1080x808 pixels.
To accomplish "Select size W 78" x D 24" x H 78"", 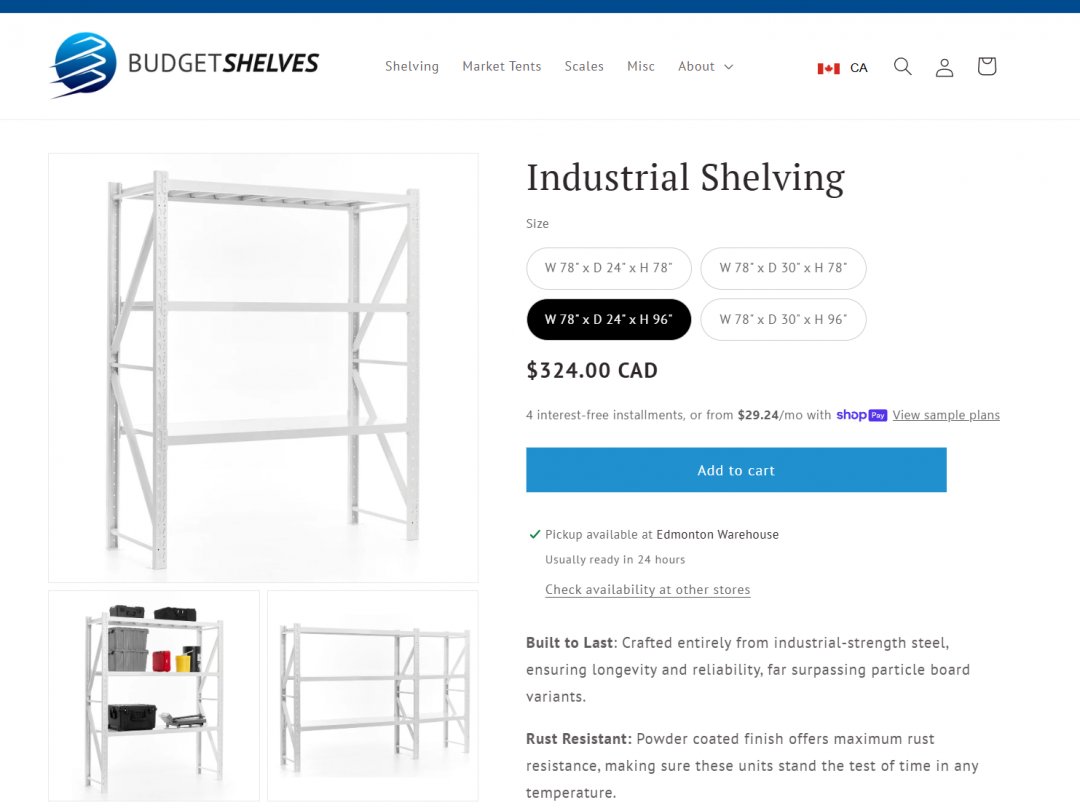I will click(x=609, y=268).
